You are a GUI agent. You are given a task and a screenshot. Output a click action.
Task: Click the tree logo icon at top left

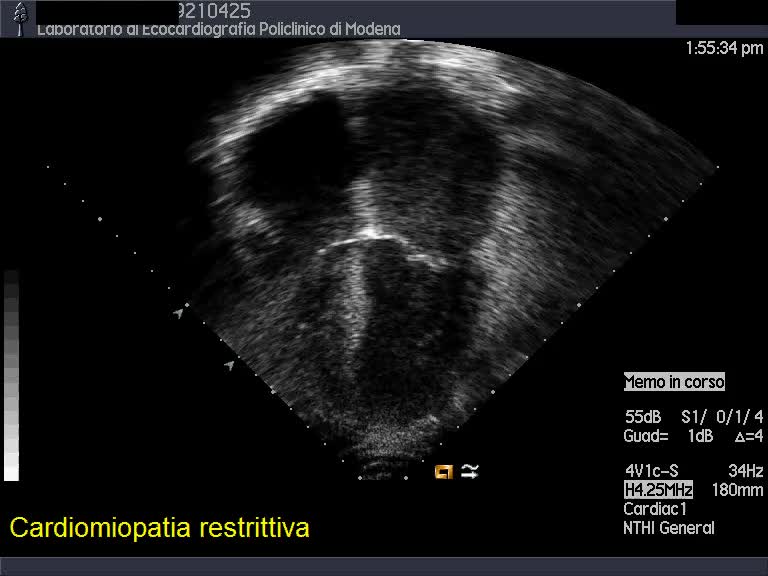[20, 19]
